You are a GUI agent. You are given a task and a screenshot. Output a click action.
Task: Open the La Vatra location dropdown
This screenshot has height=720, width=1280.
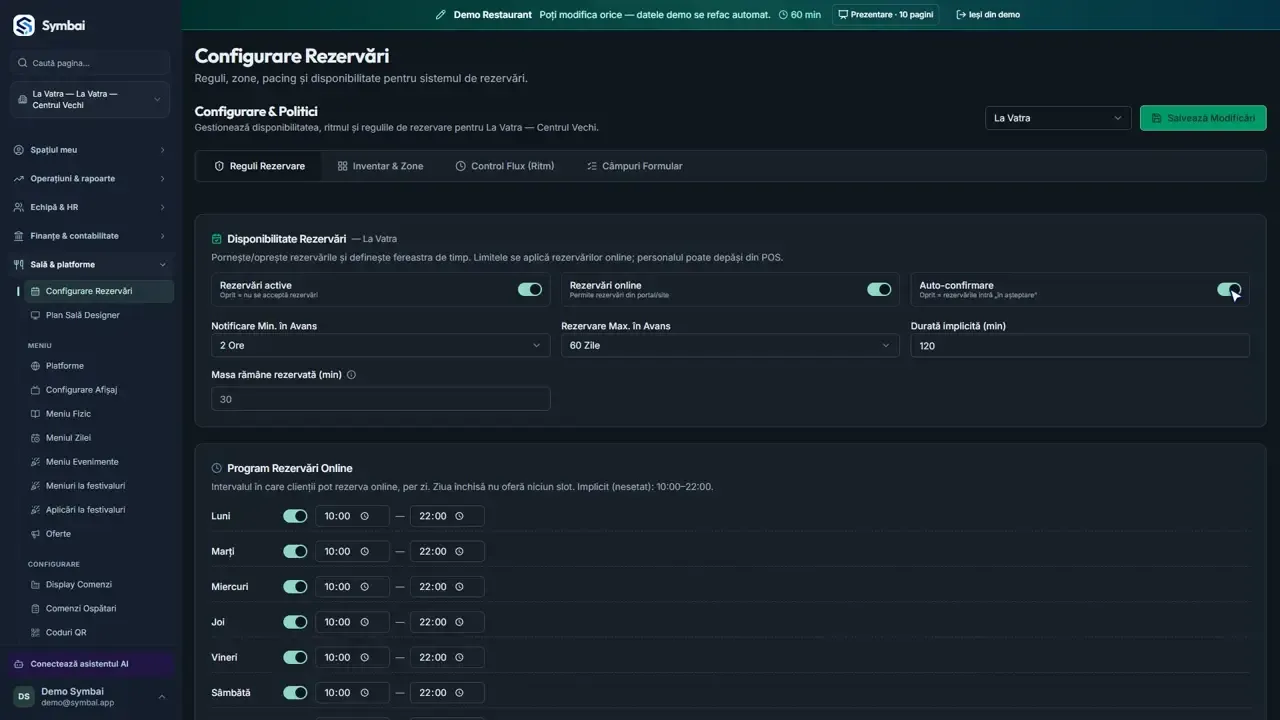pos(1058,118)
